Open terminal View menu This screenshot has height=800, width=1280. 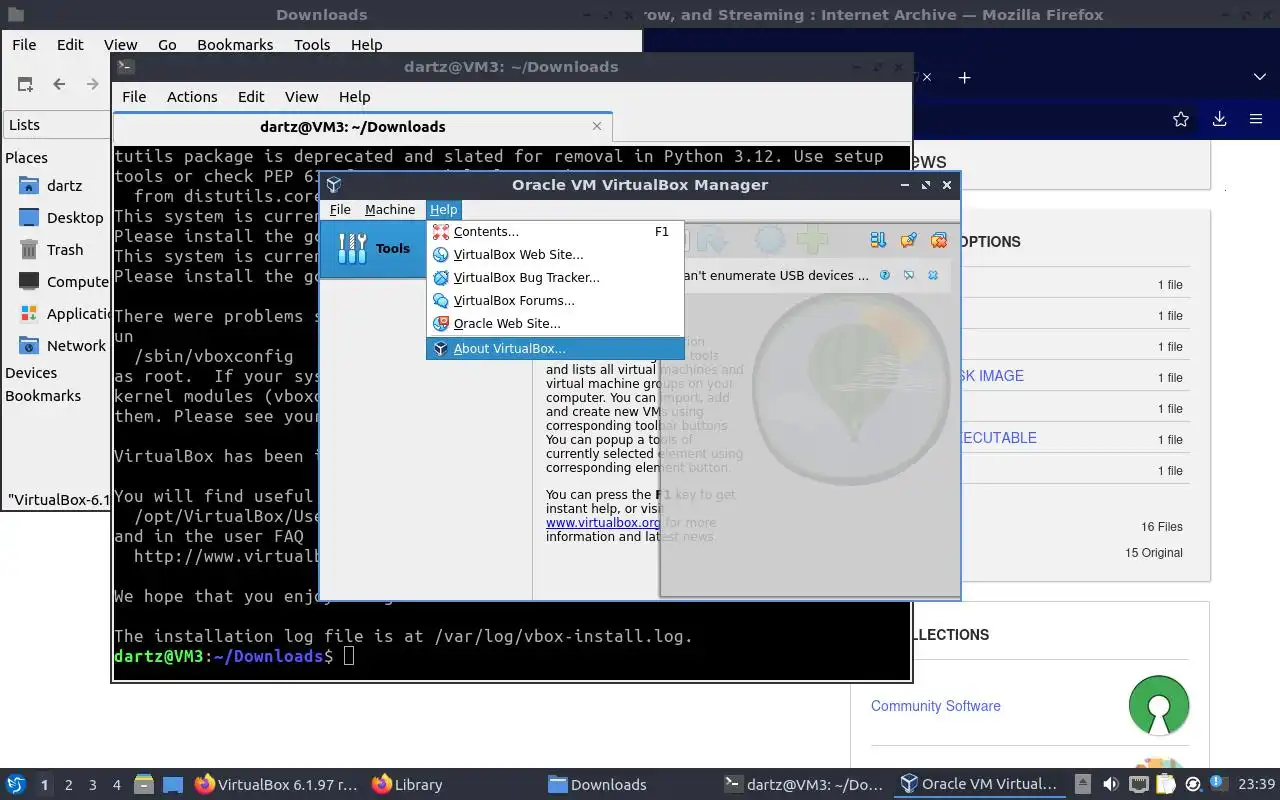point(301,96)
